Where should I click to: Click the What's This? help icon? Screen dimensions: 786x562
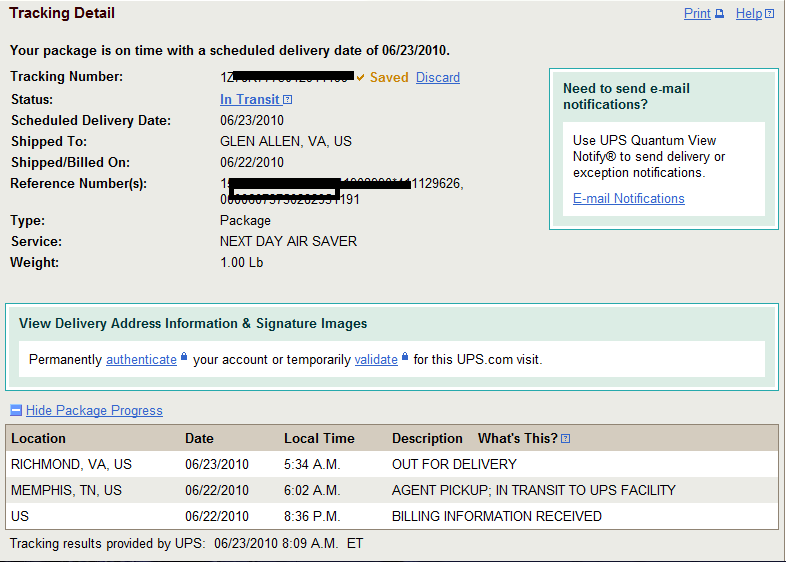(565, 439)
